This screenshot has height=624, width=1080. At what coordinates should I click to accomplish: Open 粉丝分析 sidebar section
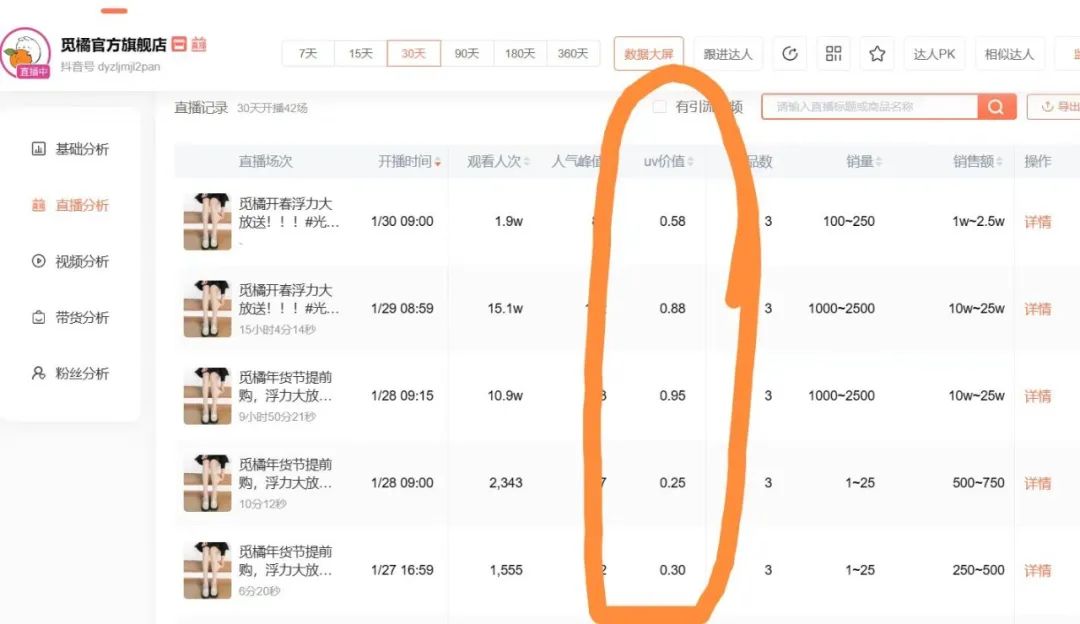point(70,373)
